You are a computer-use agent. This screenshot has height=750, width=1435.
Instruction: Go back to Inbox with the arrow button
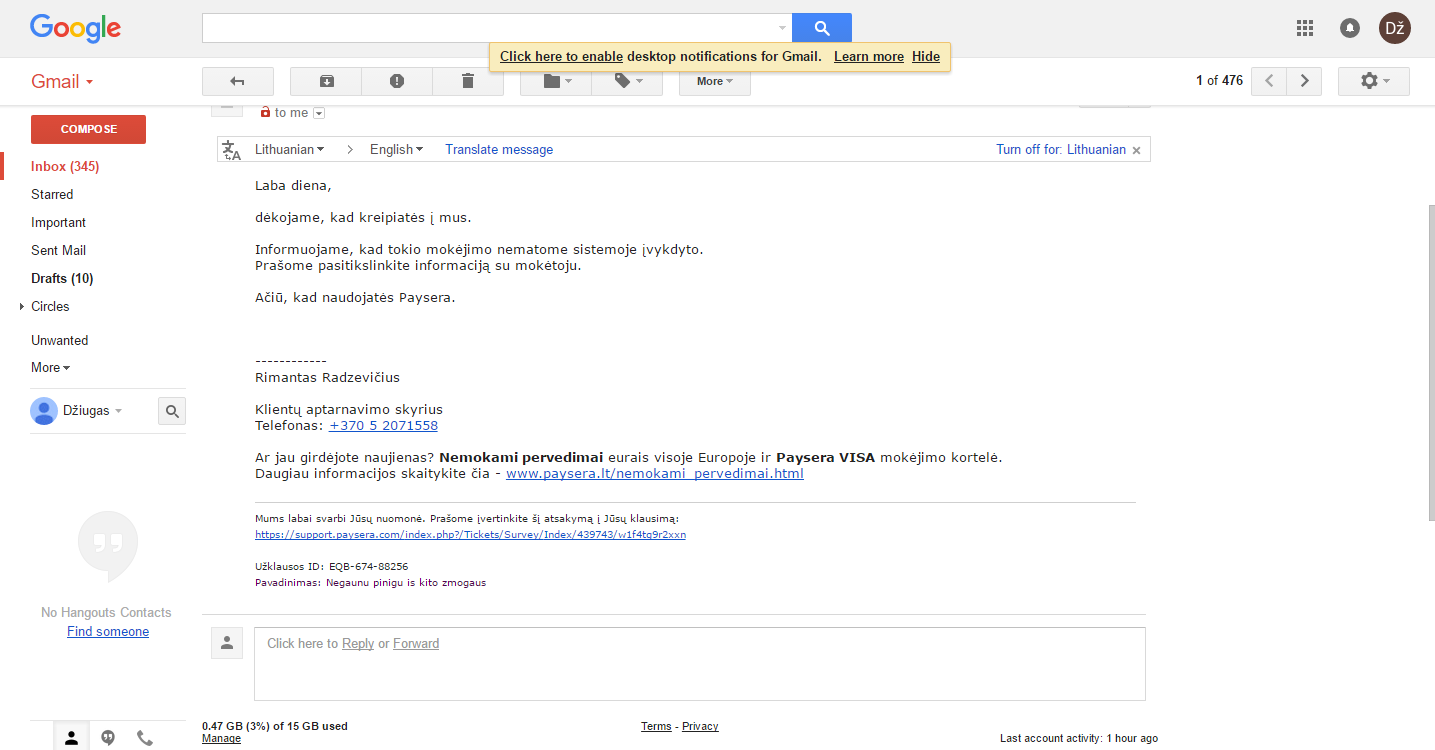238,81
